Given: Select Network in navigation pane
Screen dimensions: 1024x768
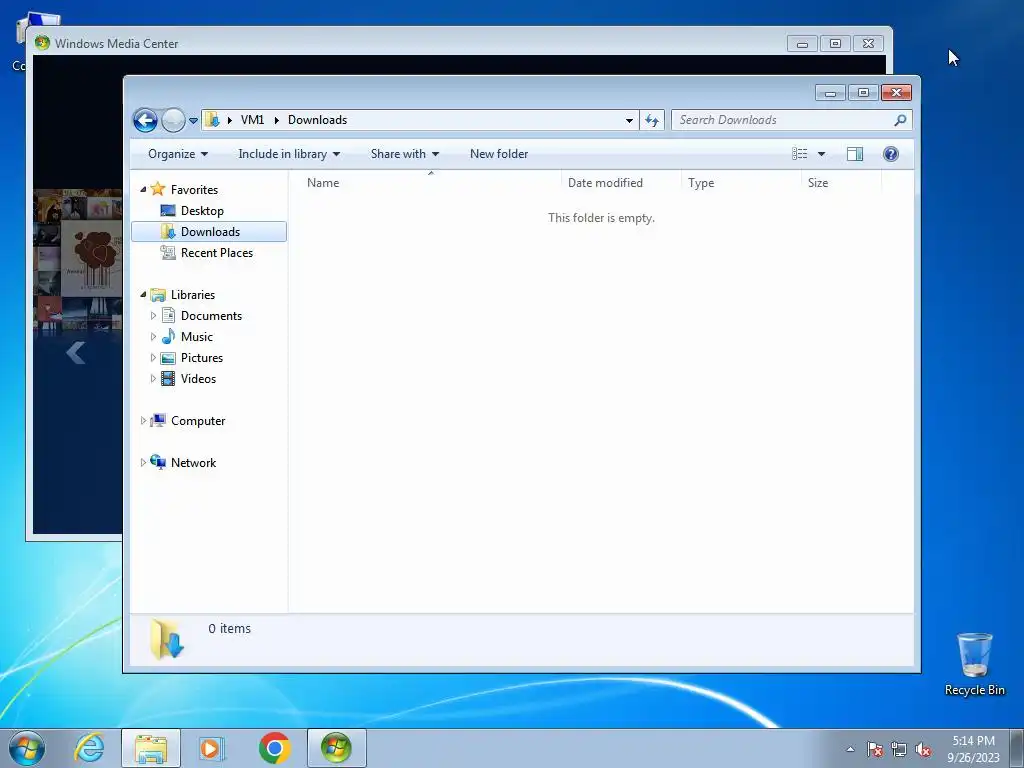Looking at the screenshot, I should 193,462.
